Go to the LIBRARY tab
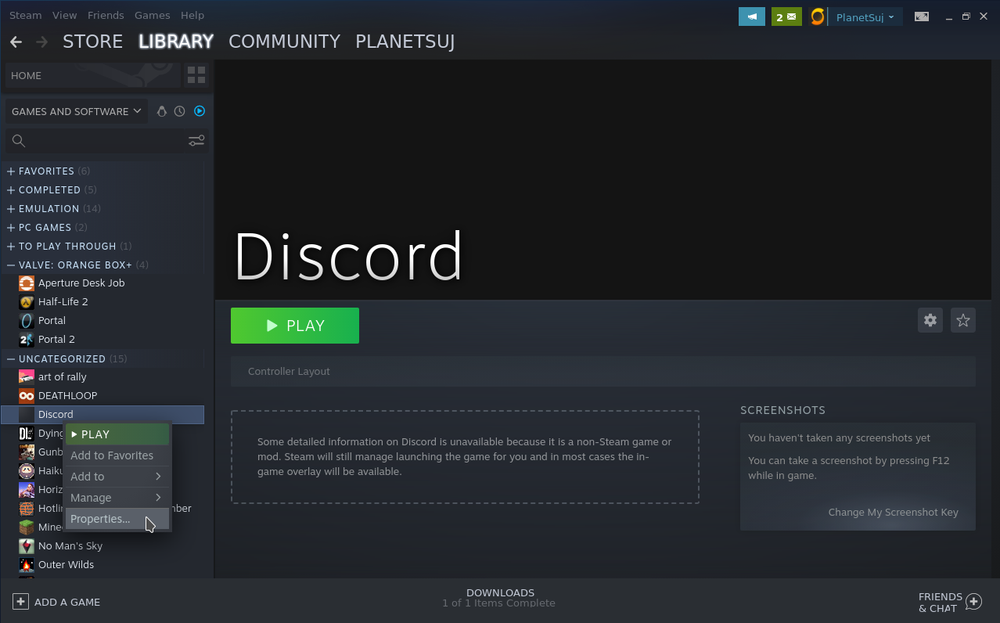 point(176,42)
